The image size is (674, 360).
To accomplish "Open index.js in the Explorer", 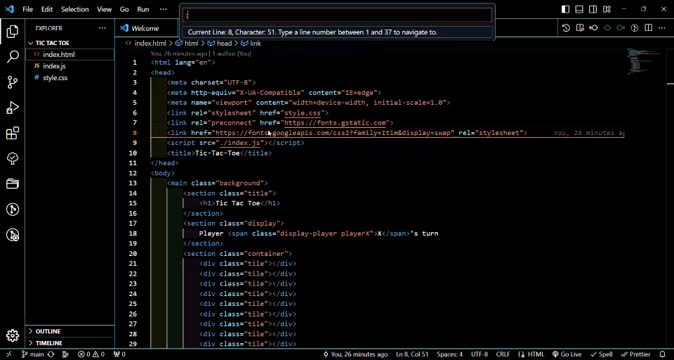I will tap(54, 66).
